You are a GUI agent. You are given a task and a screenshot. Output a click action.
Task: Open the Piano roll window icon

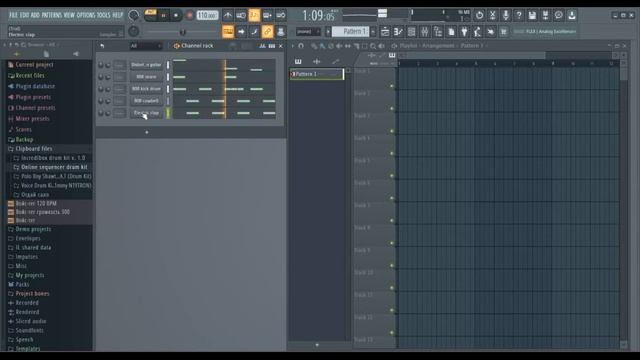pos(398,31)
